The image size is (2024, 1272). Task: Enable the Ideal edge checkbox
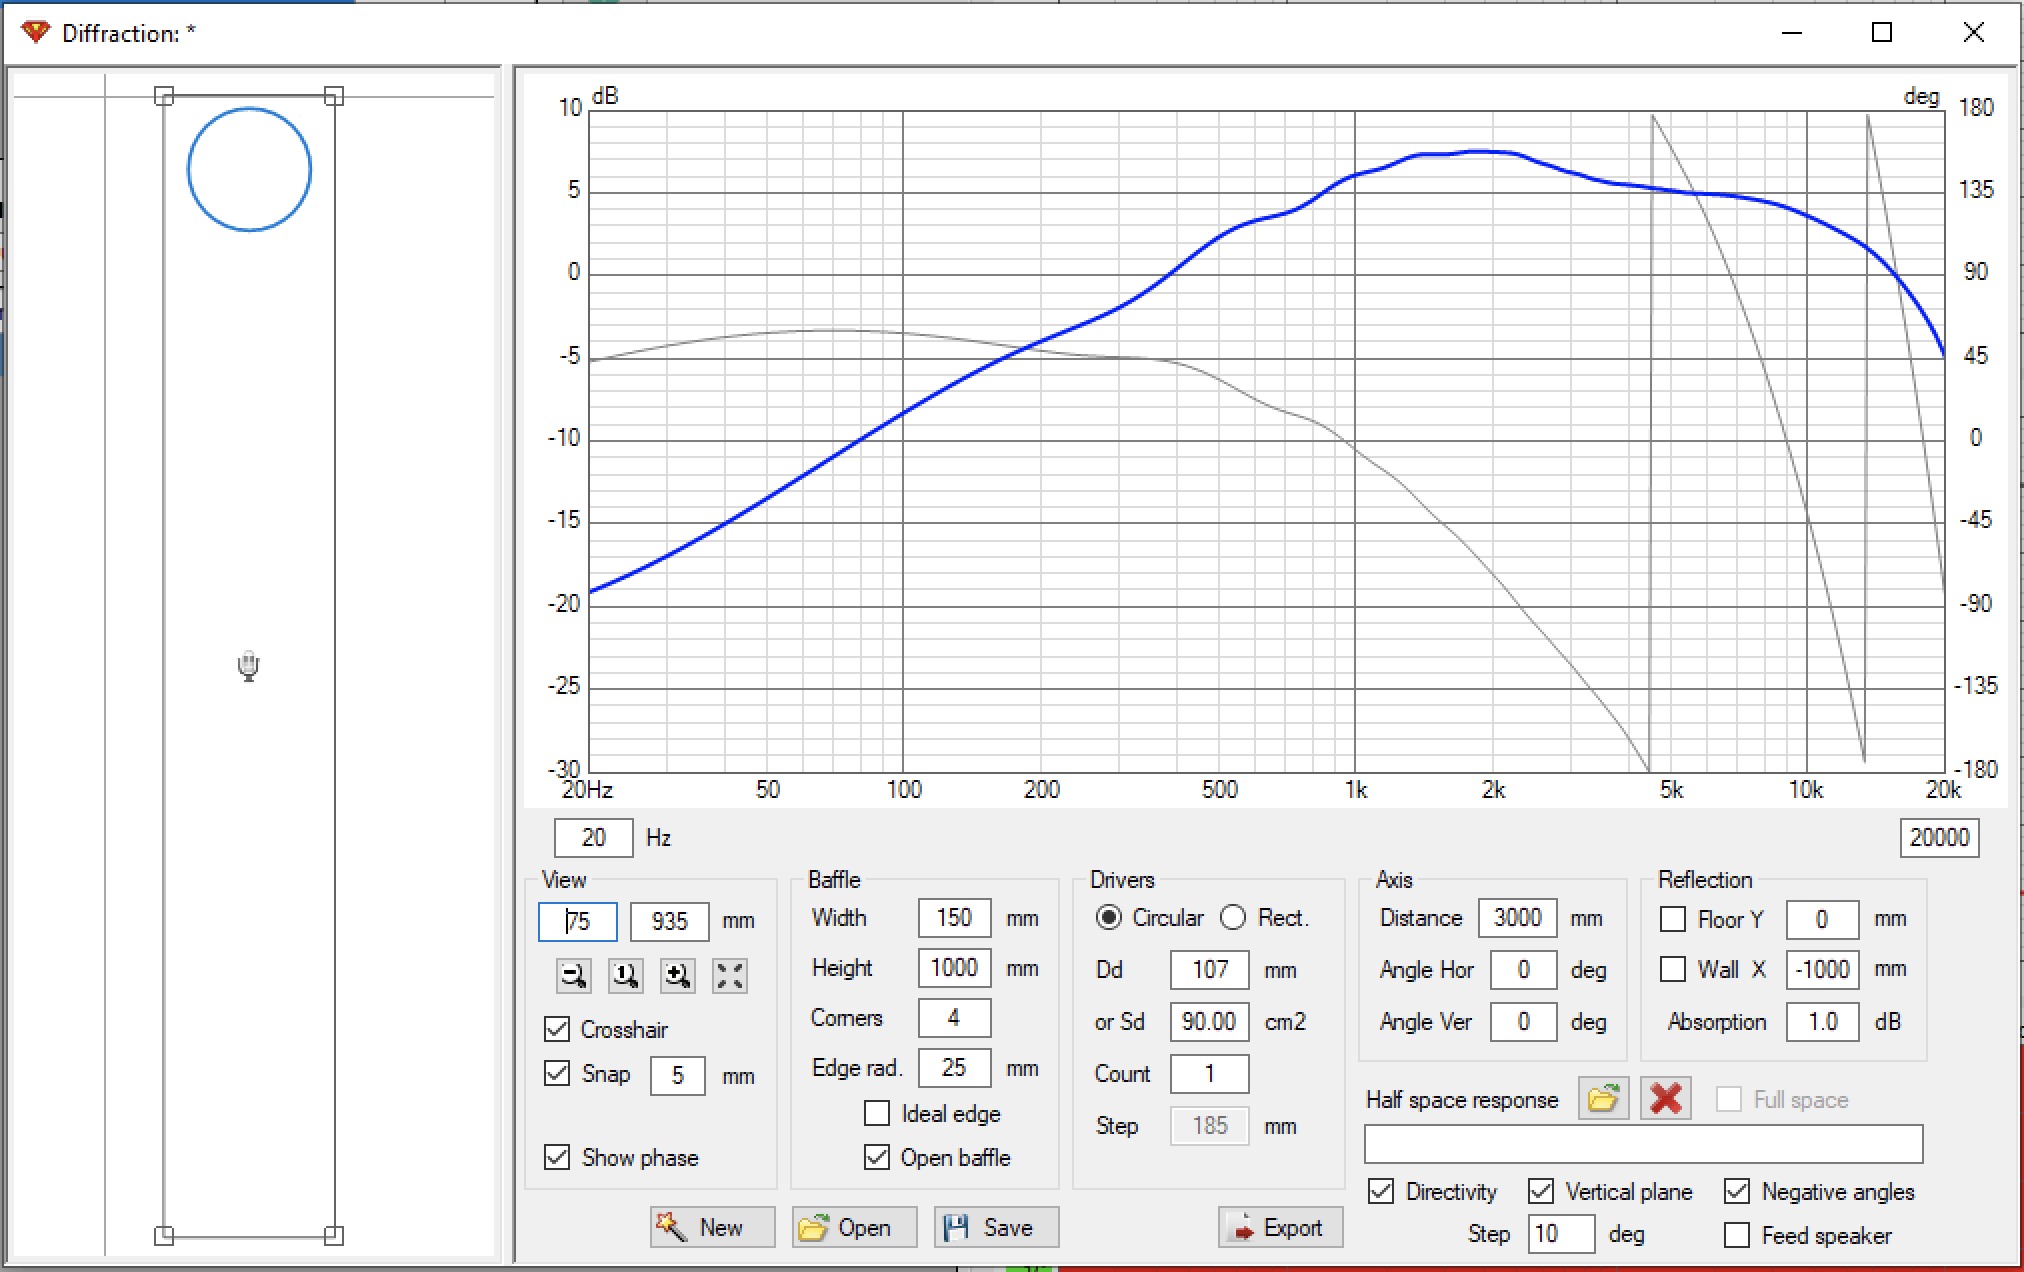click(x=877, y=1113)
